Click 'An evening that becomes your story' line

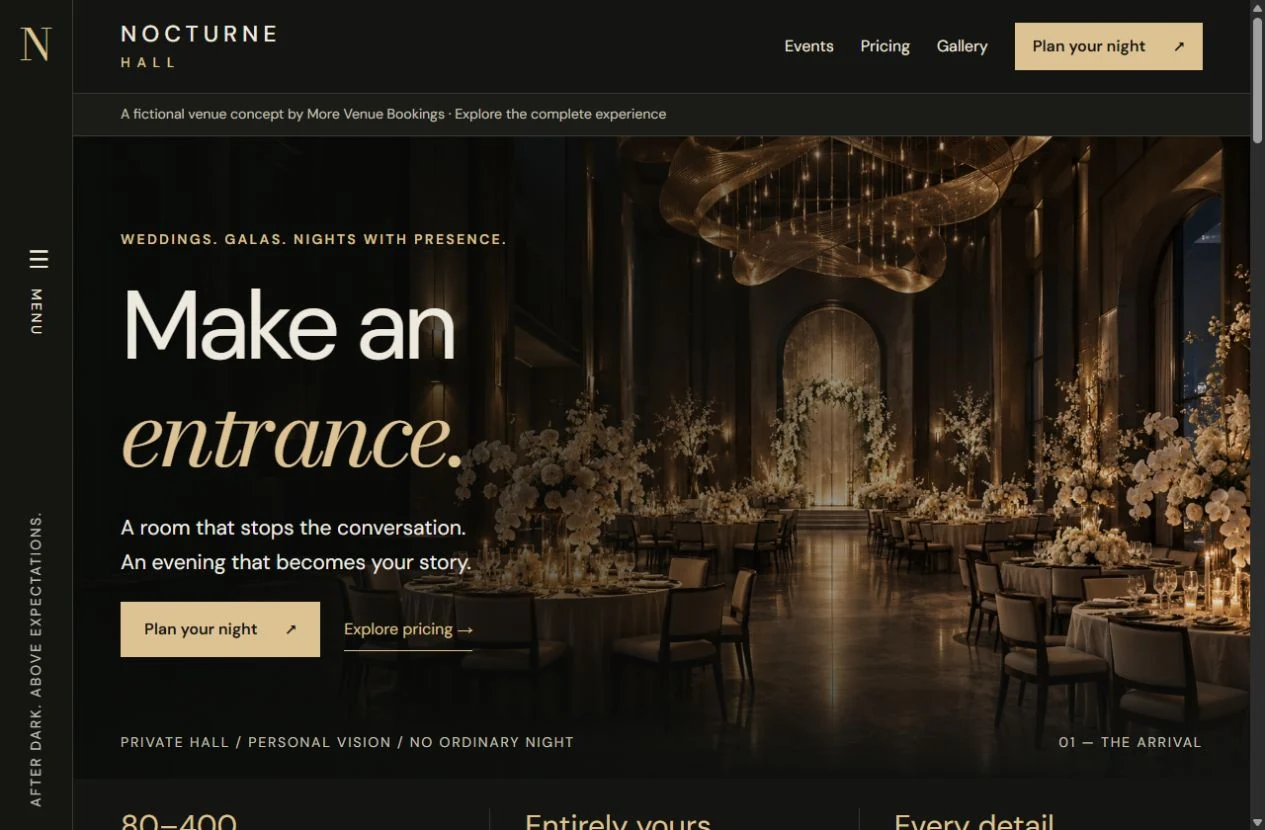296,562
